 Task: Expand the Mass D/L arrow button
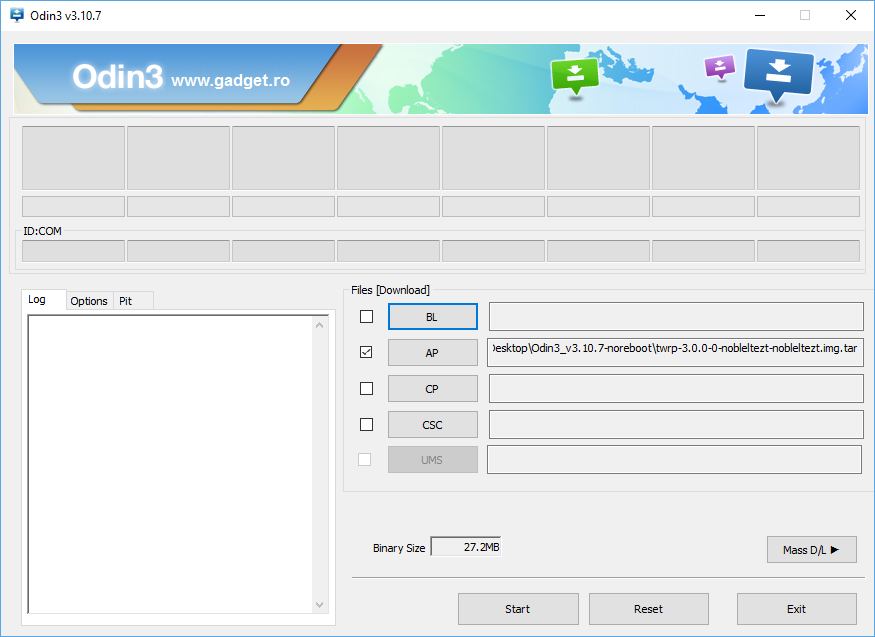click(811, 549)
